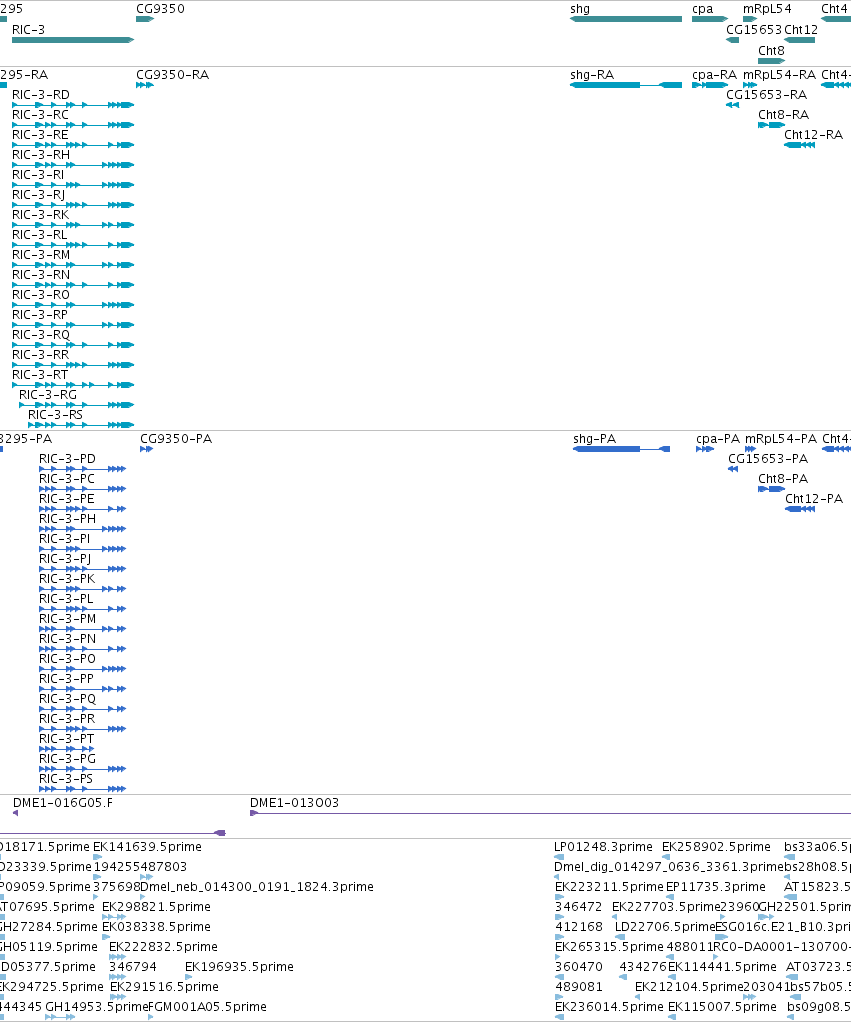Image resolution: width=851 pixels, height=1022 pixels.
Task: Select the RIC-3 gene span bar
Action: [x=73, y=40]
